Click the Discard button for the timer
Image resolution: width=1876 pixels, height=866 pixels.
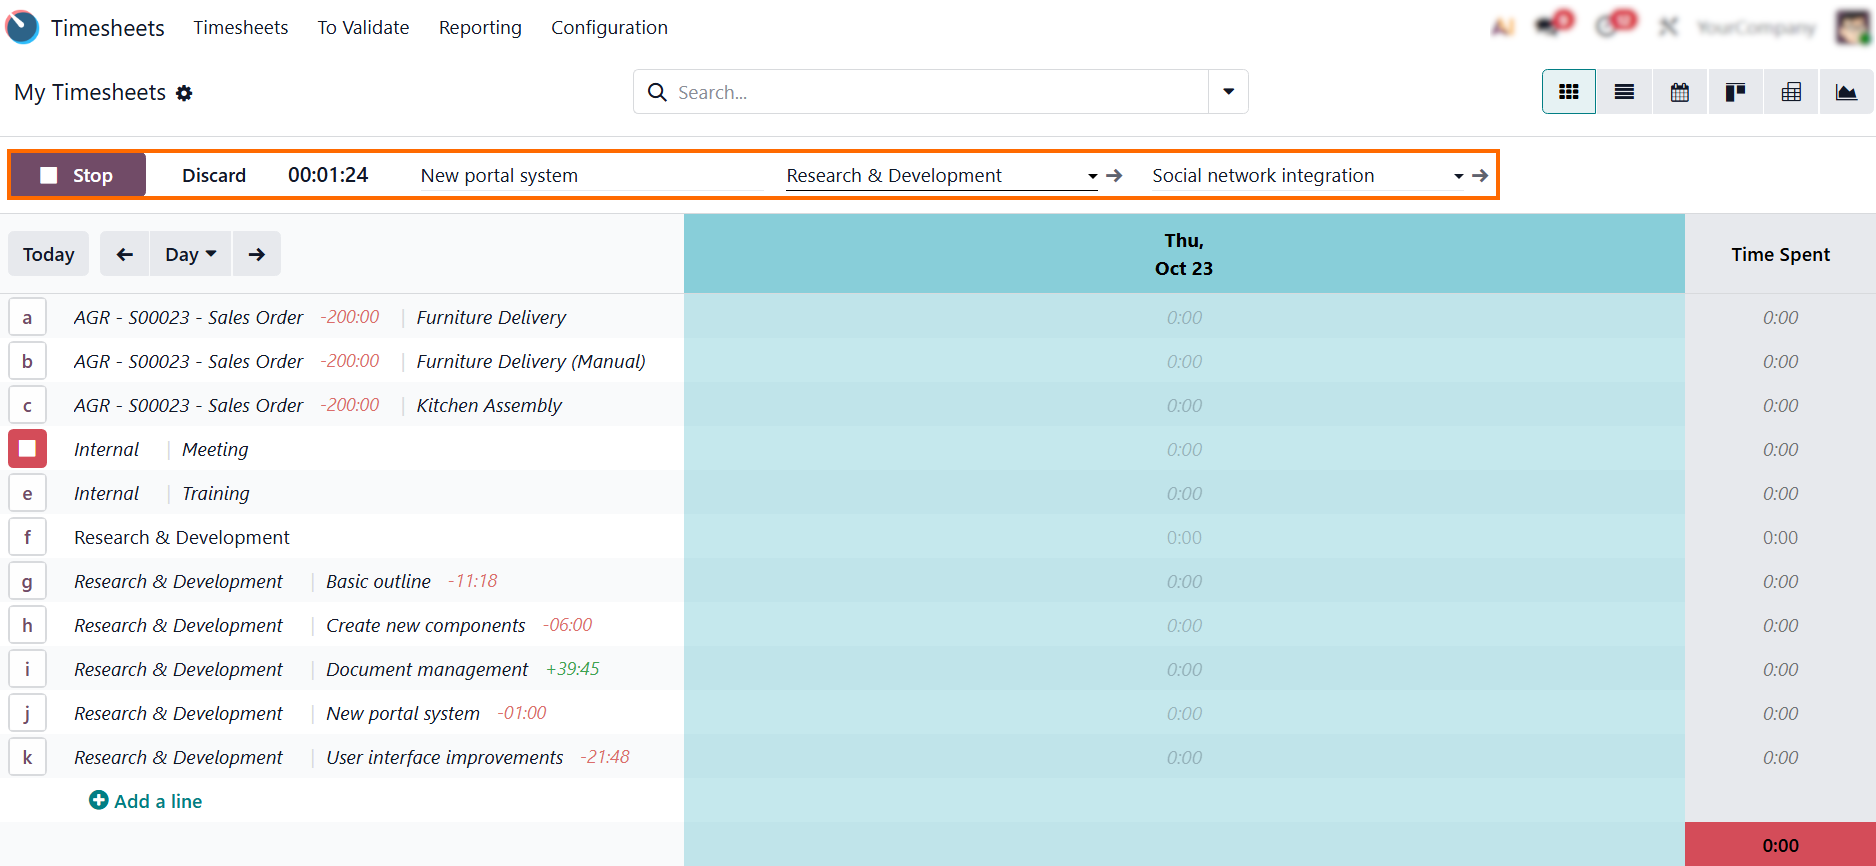coord(214,175)
